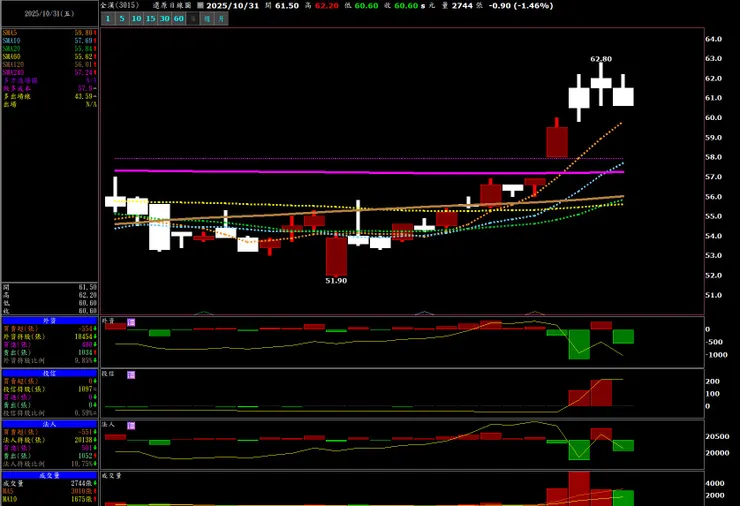The height and width of the screenshot is (506, 740).
Task: Click the candlestick under the 62.80 label
Action: pyautogui.click(x=601, y=83)
